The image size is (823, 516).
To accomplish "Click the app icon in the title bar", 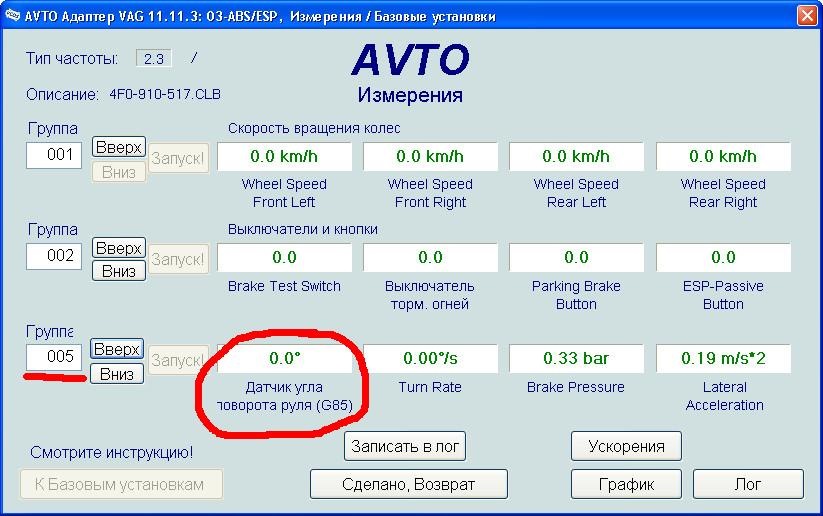I will pos(13,15).
